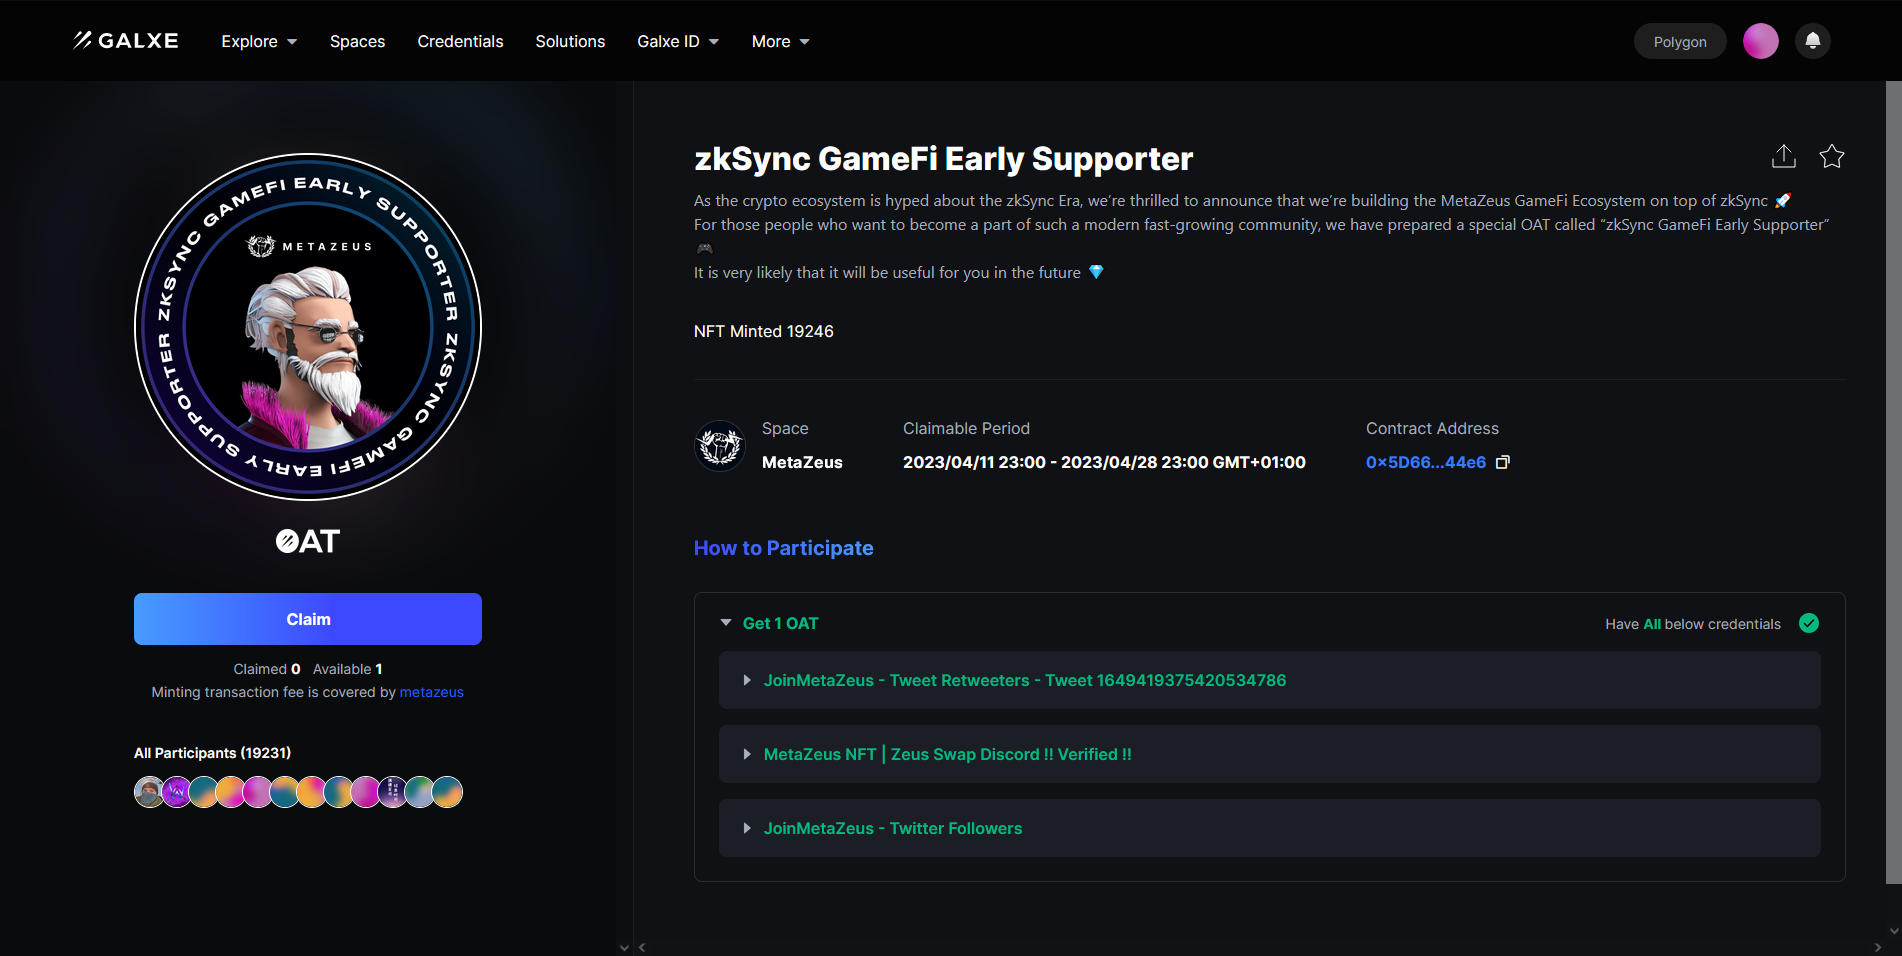Open the user profile avatar

click(1760, 41)
